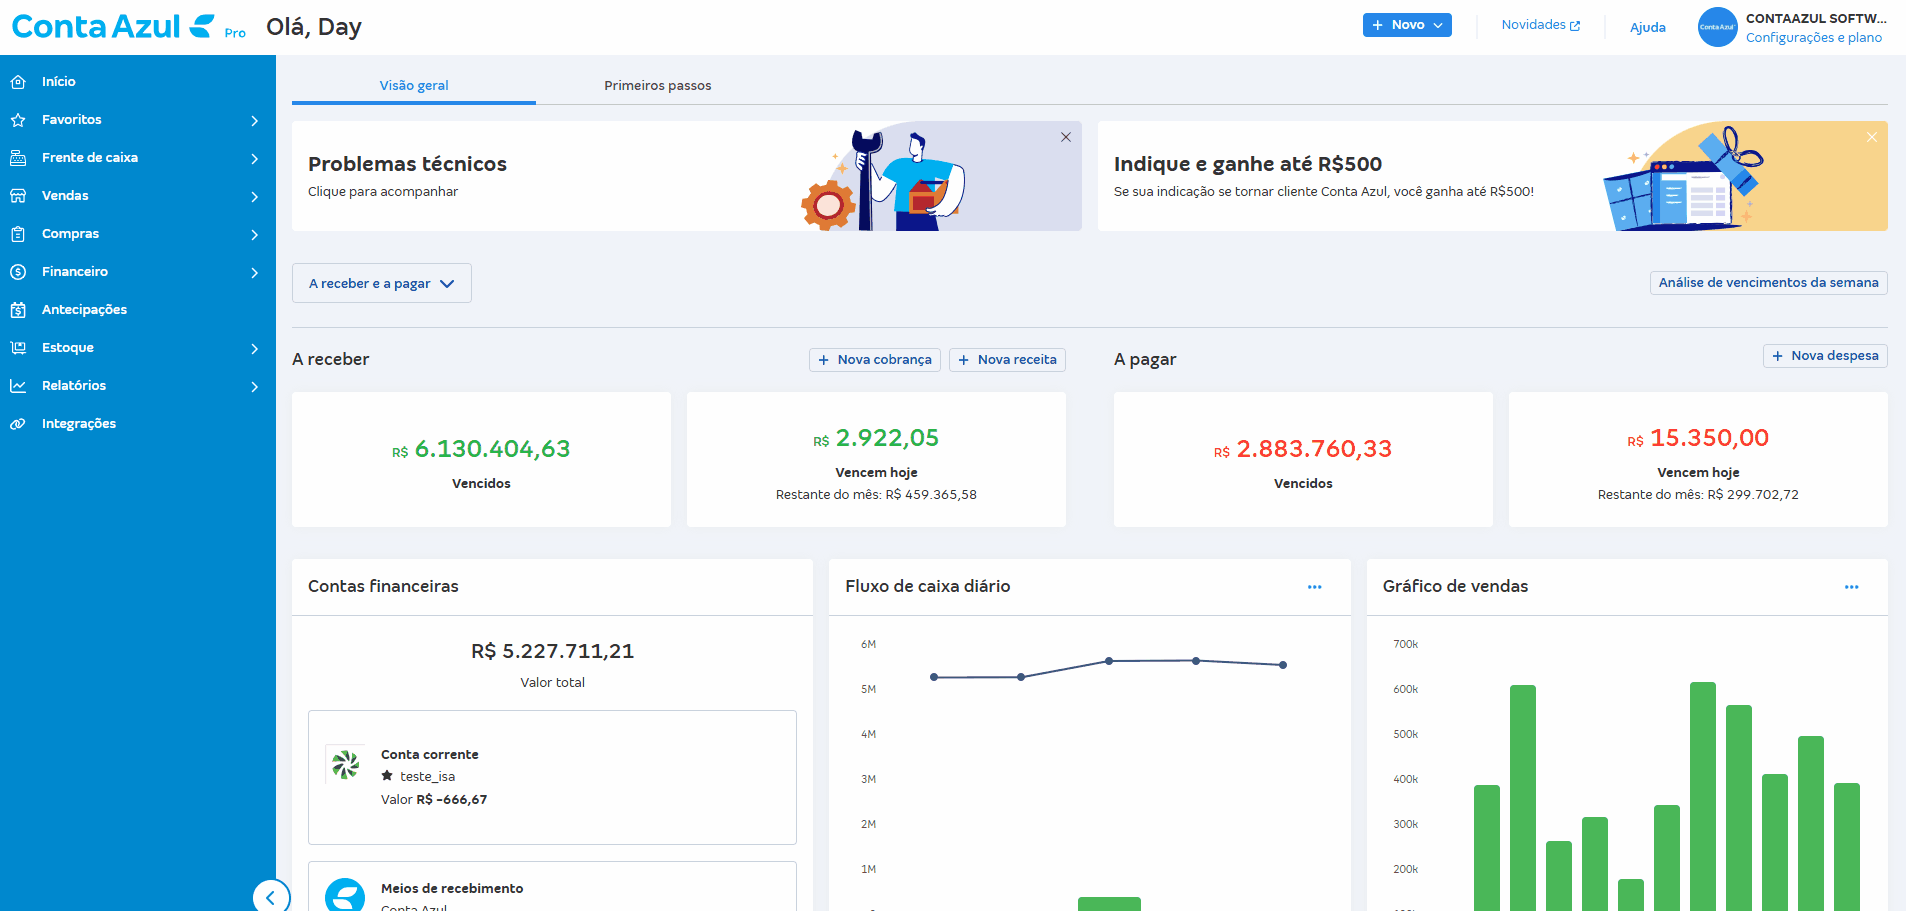The image size is (1906, 911).
Task: Click the Nova cobrança button
Action: click(875, 360)
